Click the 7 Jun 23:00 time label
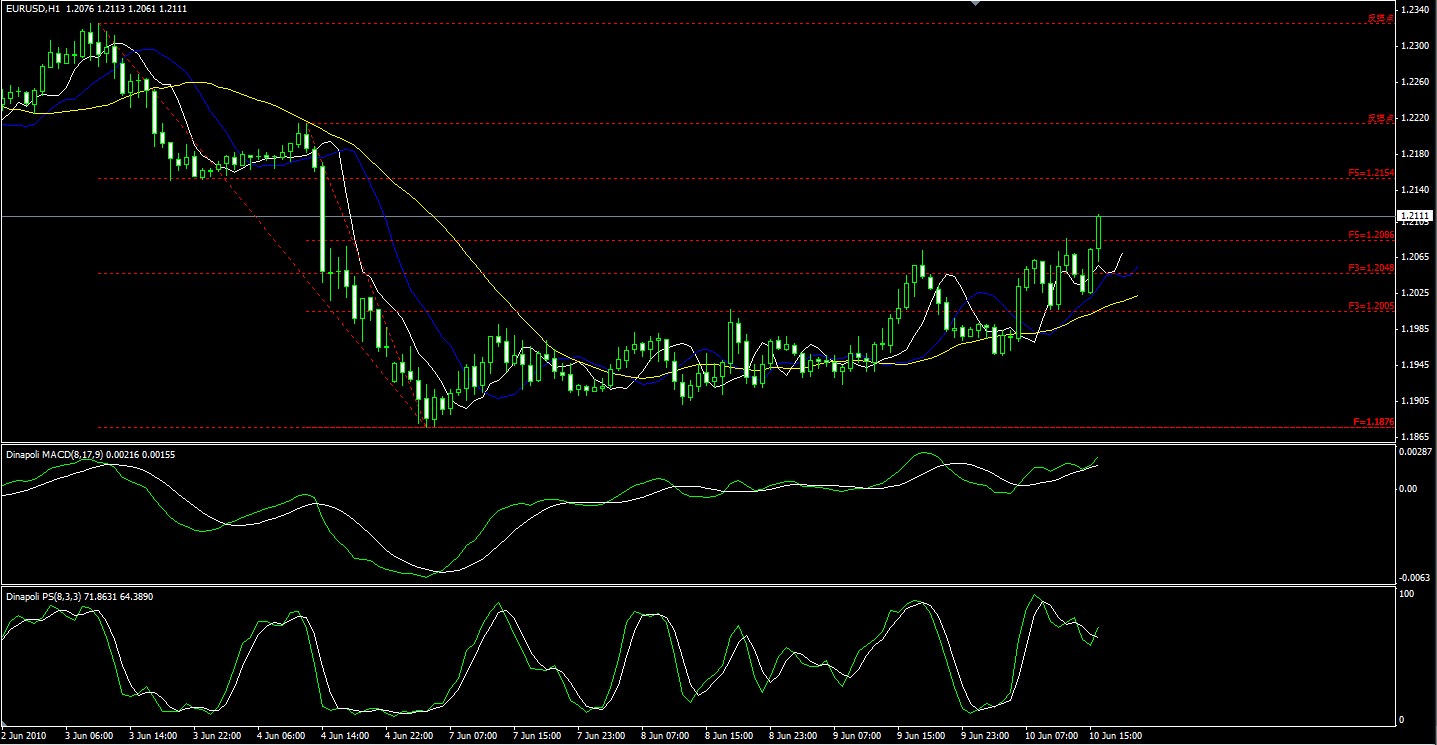Viewport: 1437px width, 745px height. 603,735
